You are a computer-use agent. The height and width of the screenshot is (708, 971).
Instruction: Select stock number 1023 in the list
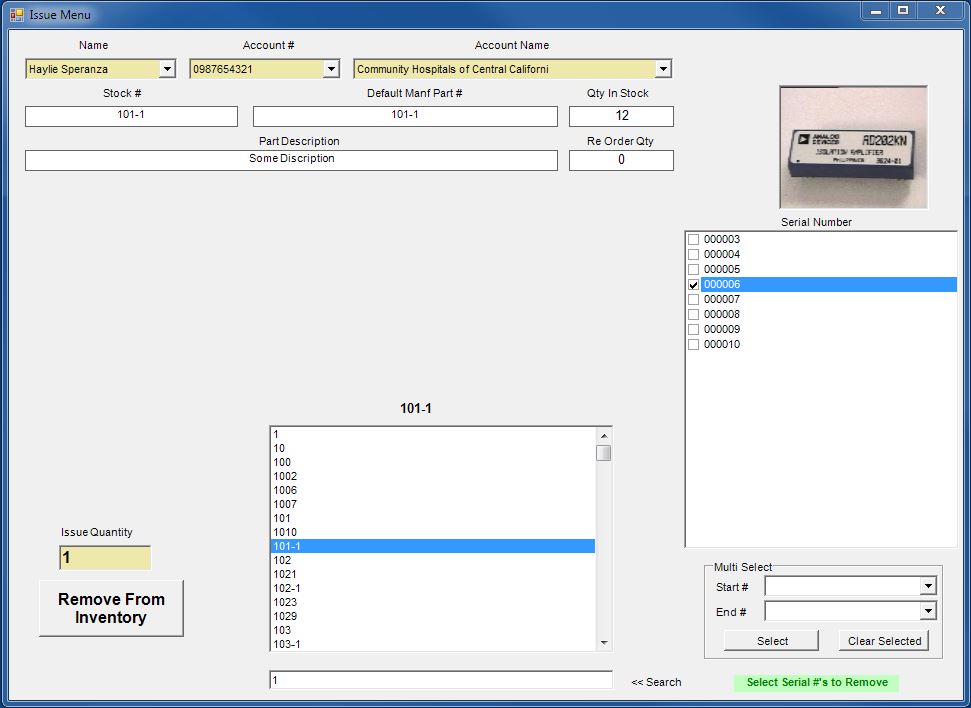285,602
